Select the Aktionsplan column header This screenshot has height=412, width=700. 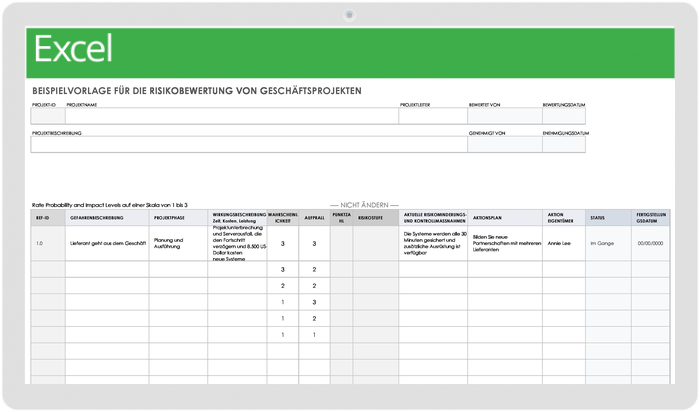(x=505, y=218)
